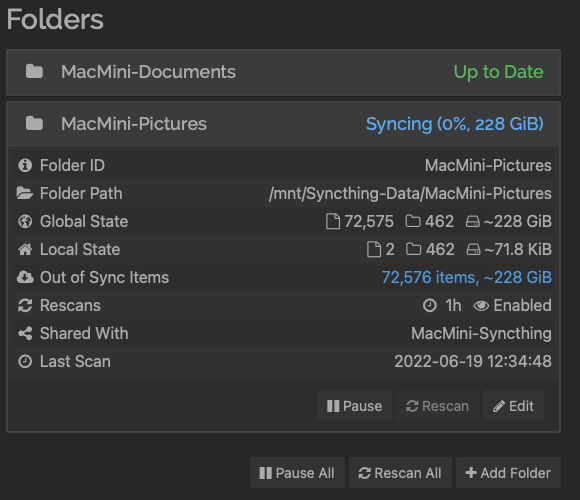Screen dimensions: 580x500
Task: Click the share icon beside Shared With
Action: tap(25, 334)
